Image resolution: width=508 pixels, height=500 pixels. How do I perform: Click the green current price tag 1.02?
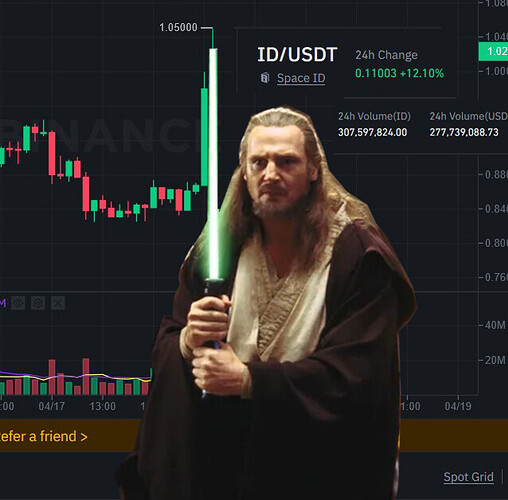coord(493,51)
